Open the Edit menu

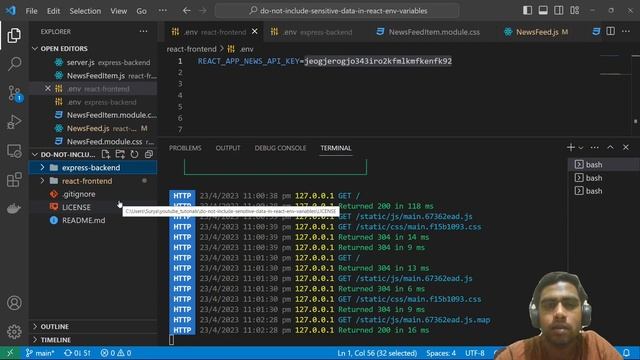tap(53, 11)
